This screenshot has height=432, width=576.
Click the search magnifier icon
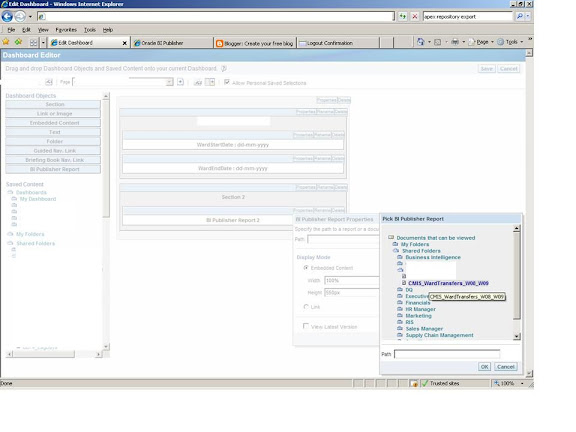coord(519,17)
